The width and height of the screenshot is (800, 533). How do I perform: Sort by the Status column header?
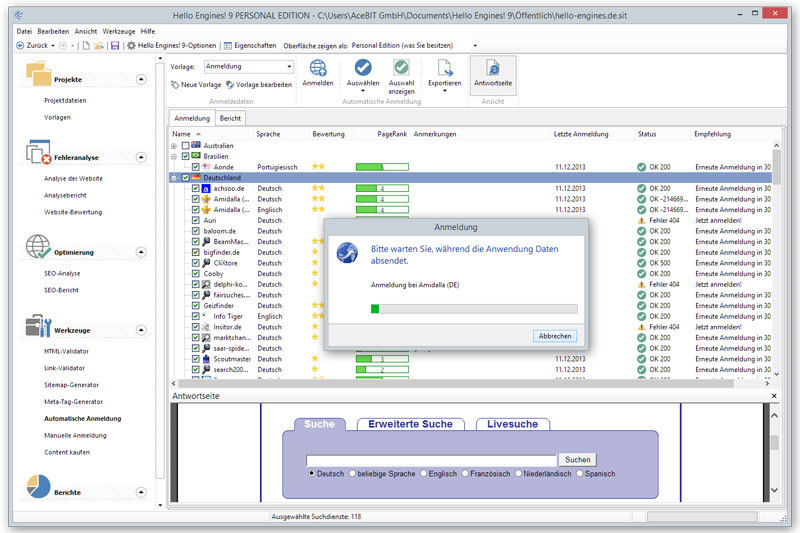(647, 134)
